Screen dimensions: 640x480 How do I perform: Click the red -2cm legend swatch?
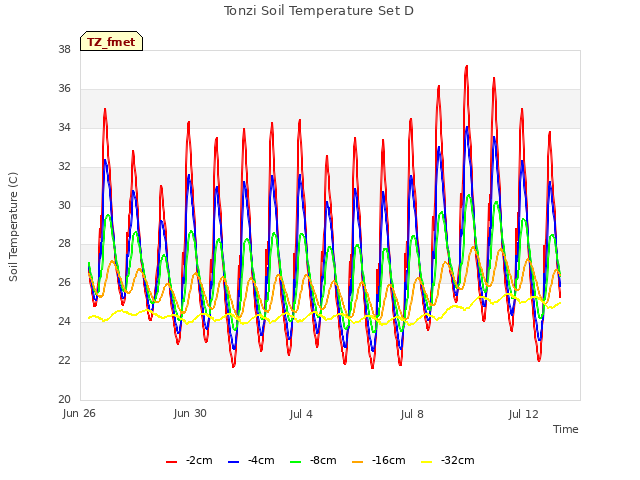tap(171, 462)
